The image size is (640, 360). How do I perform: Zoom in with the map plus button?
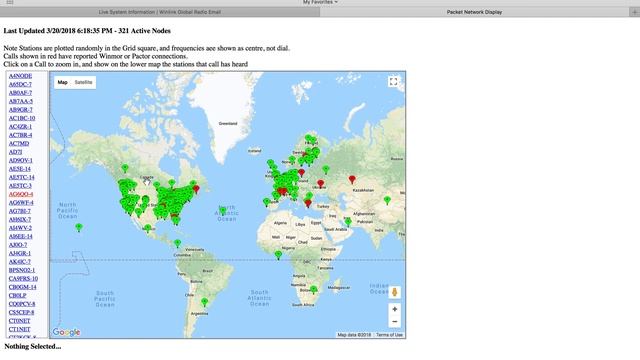click(x=394, y=309)
